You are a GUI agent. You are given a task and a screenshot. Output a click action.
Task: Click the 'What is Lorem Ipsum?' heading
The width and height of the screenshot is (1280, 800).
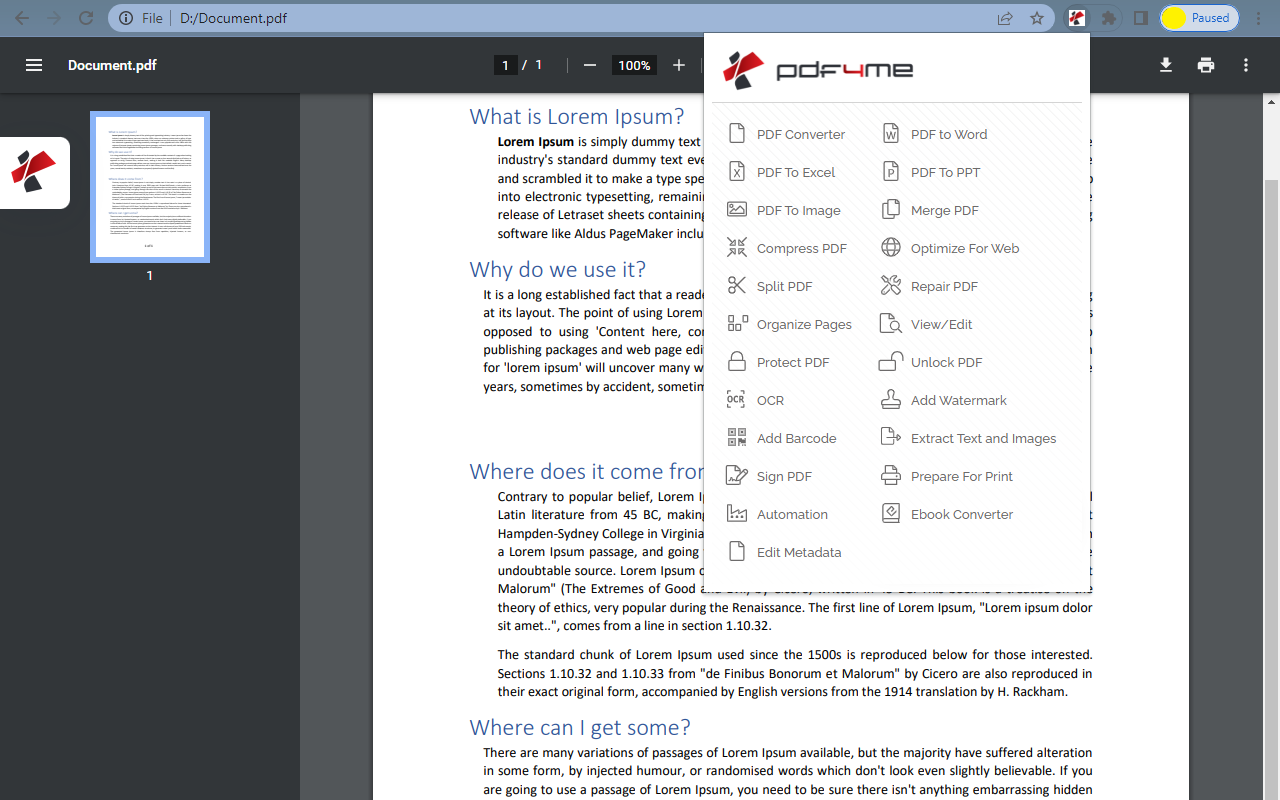pyautogui.click(x=577, y=116)
